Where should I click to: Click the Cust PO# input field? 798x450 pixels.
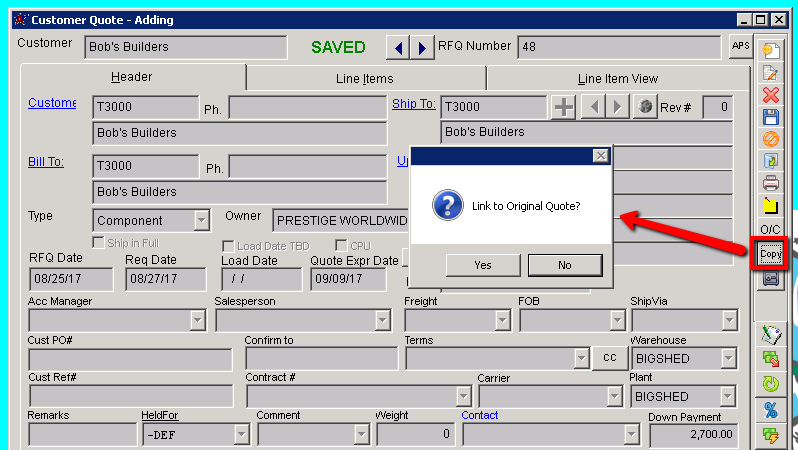(x=130, y=359)
